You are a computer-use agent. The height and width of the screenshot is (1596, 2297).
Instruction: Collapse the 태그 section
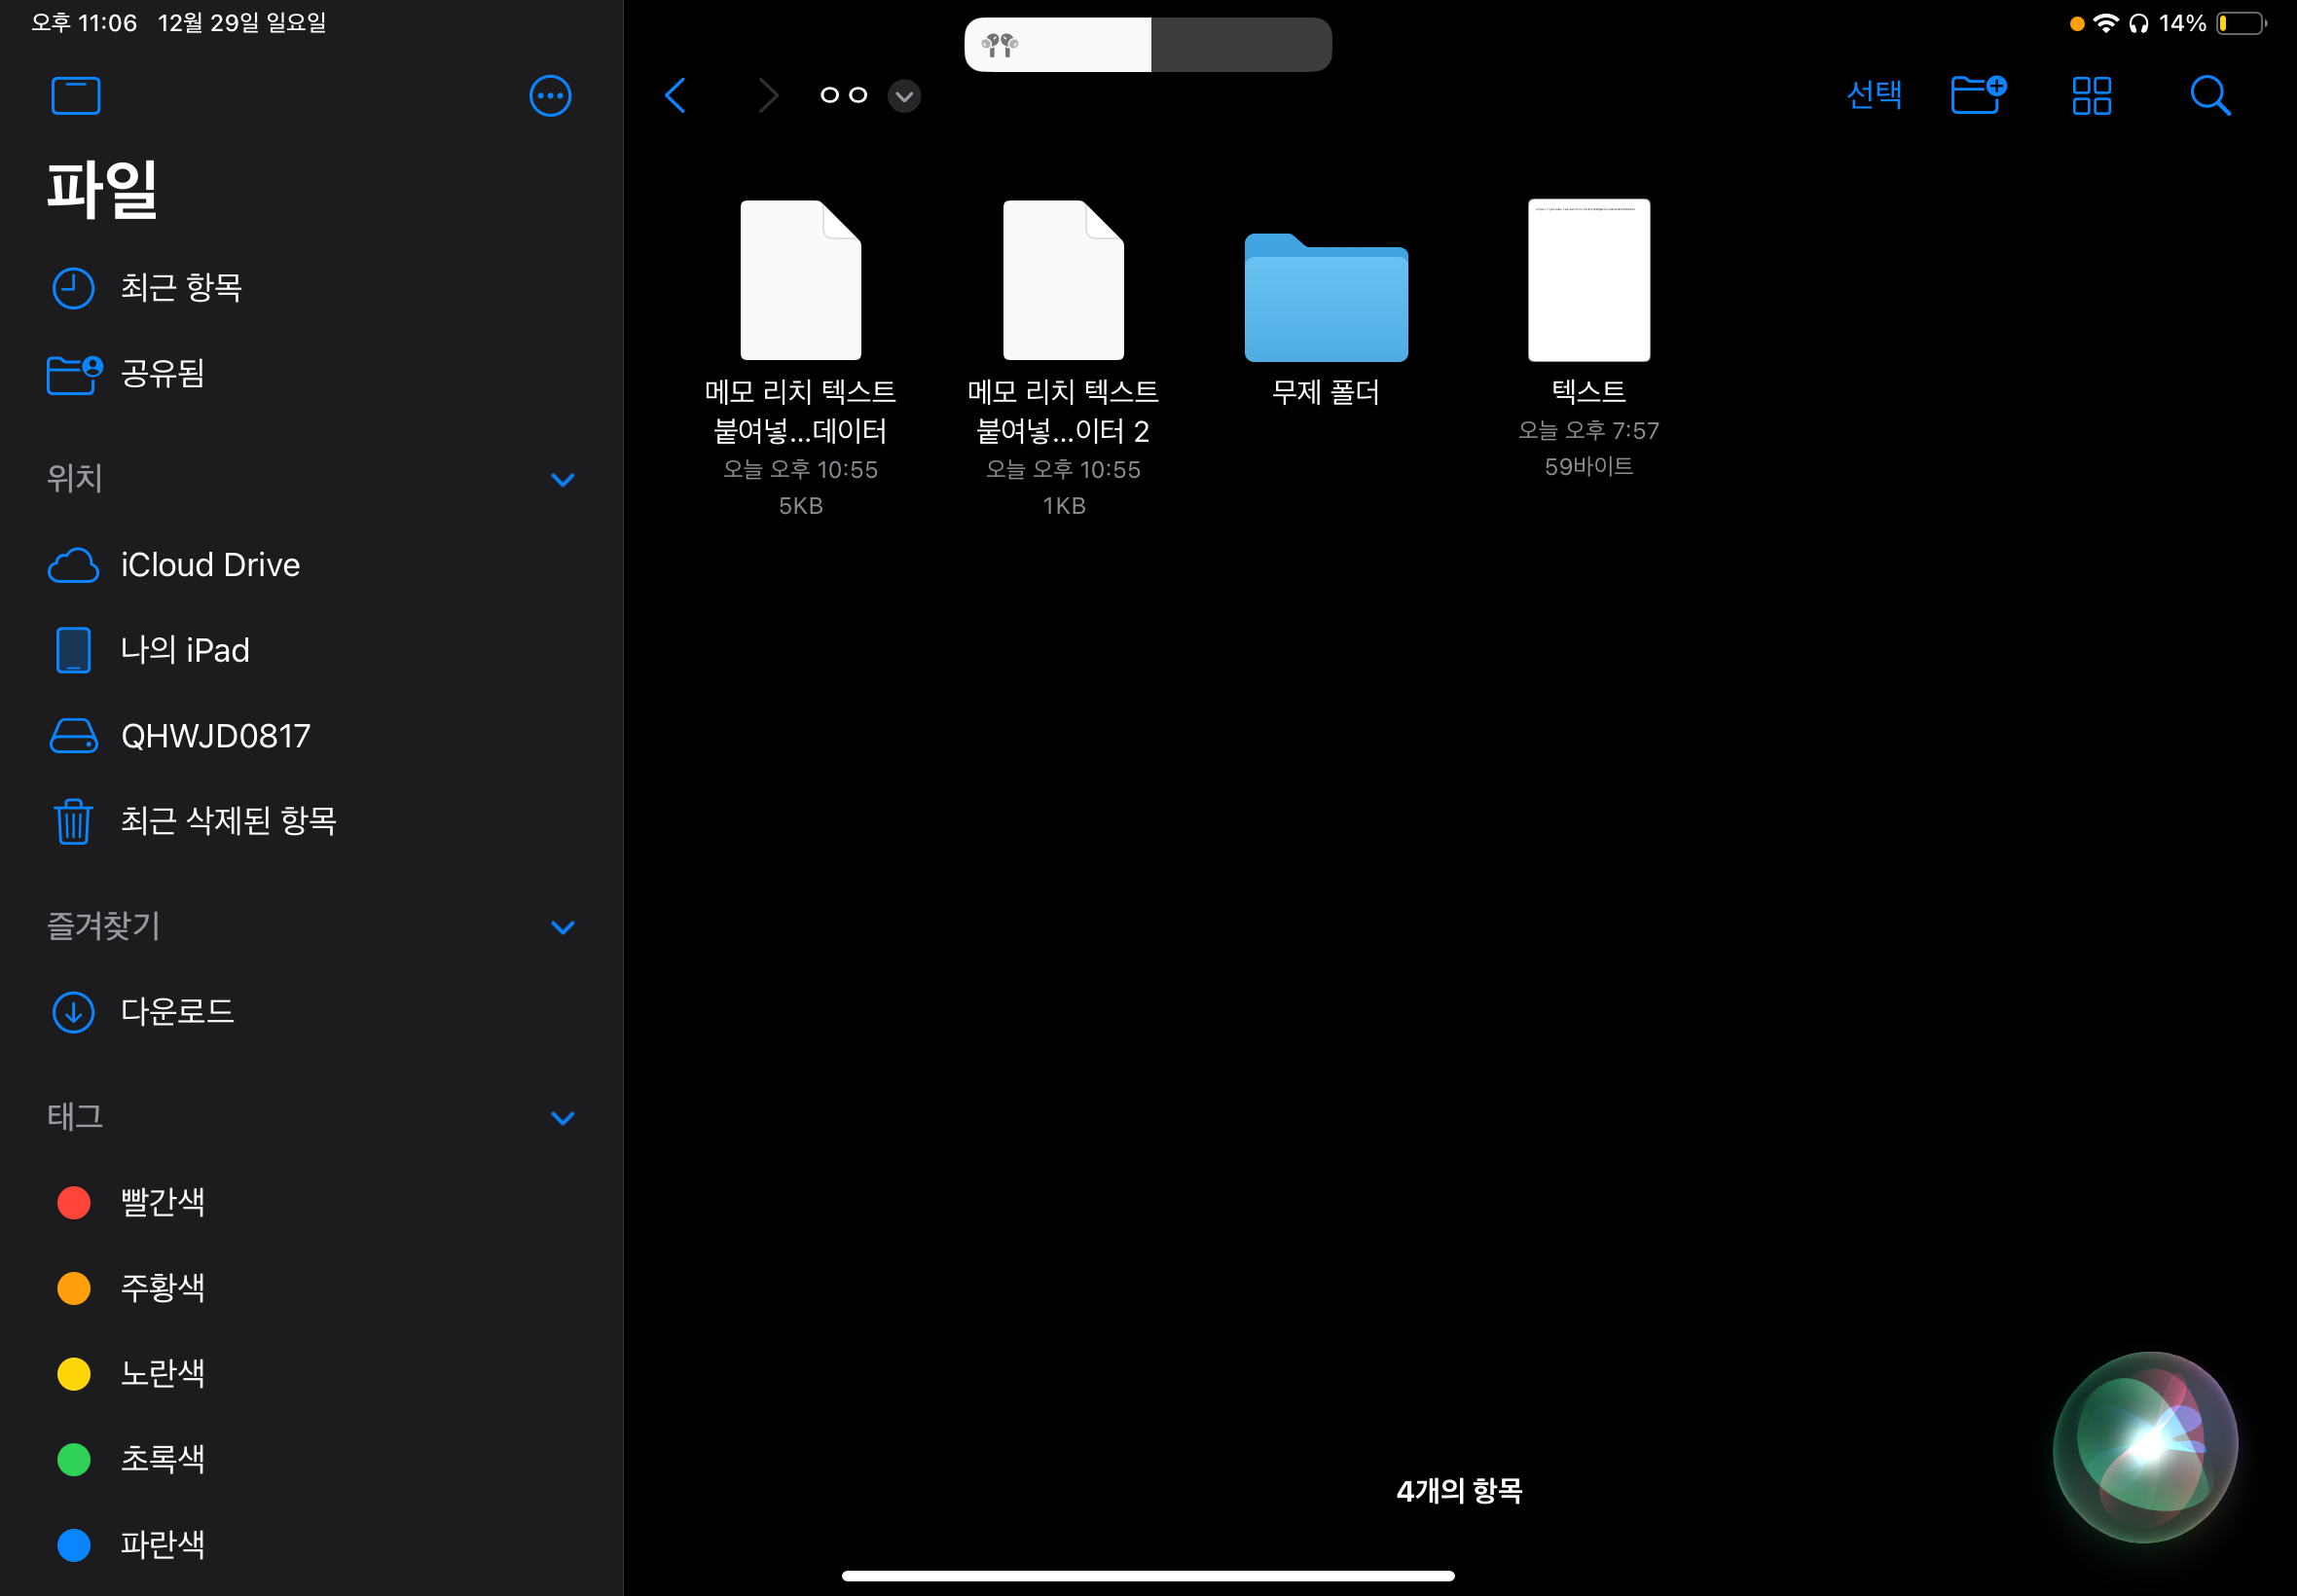pyautogui.click(x=563, y=1118)
